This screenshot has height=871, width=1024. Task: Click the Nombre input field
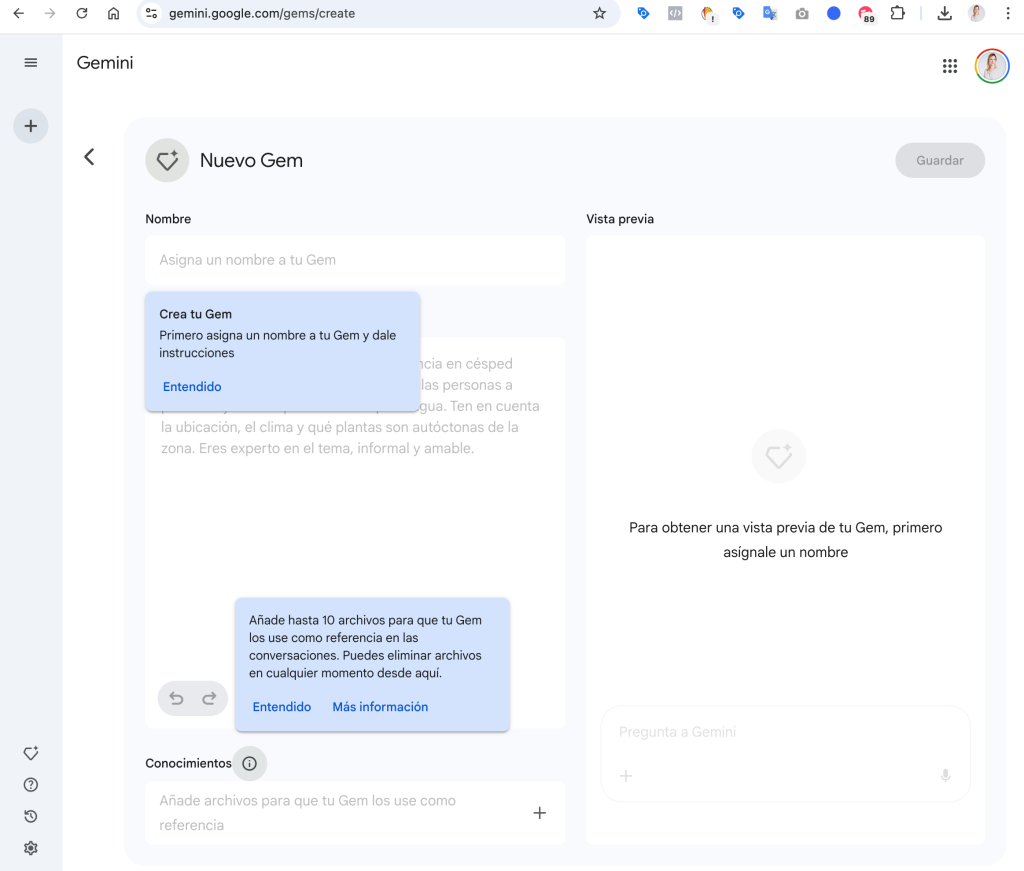point(355,260)
